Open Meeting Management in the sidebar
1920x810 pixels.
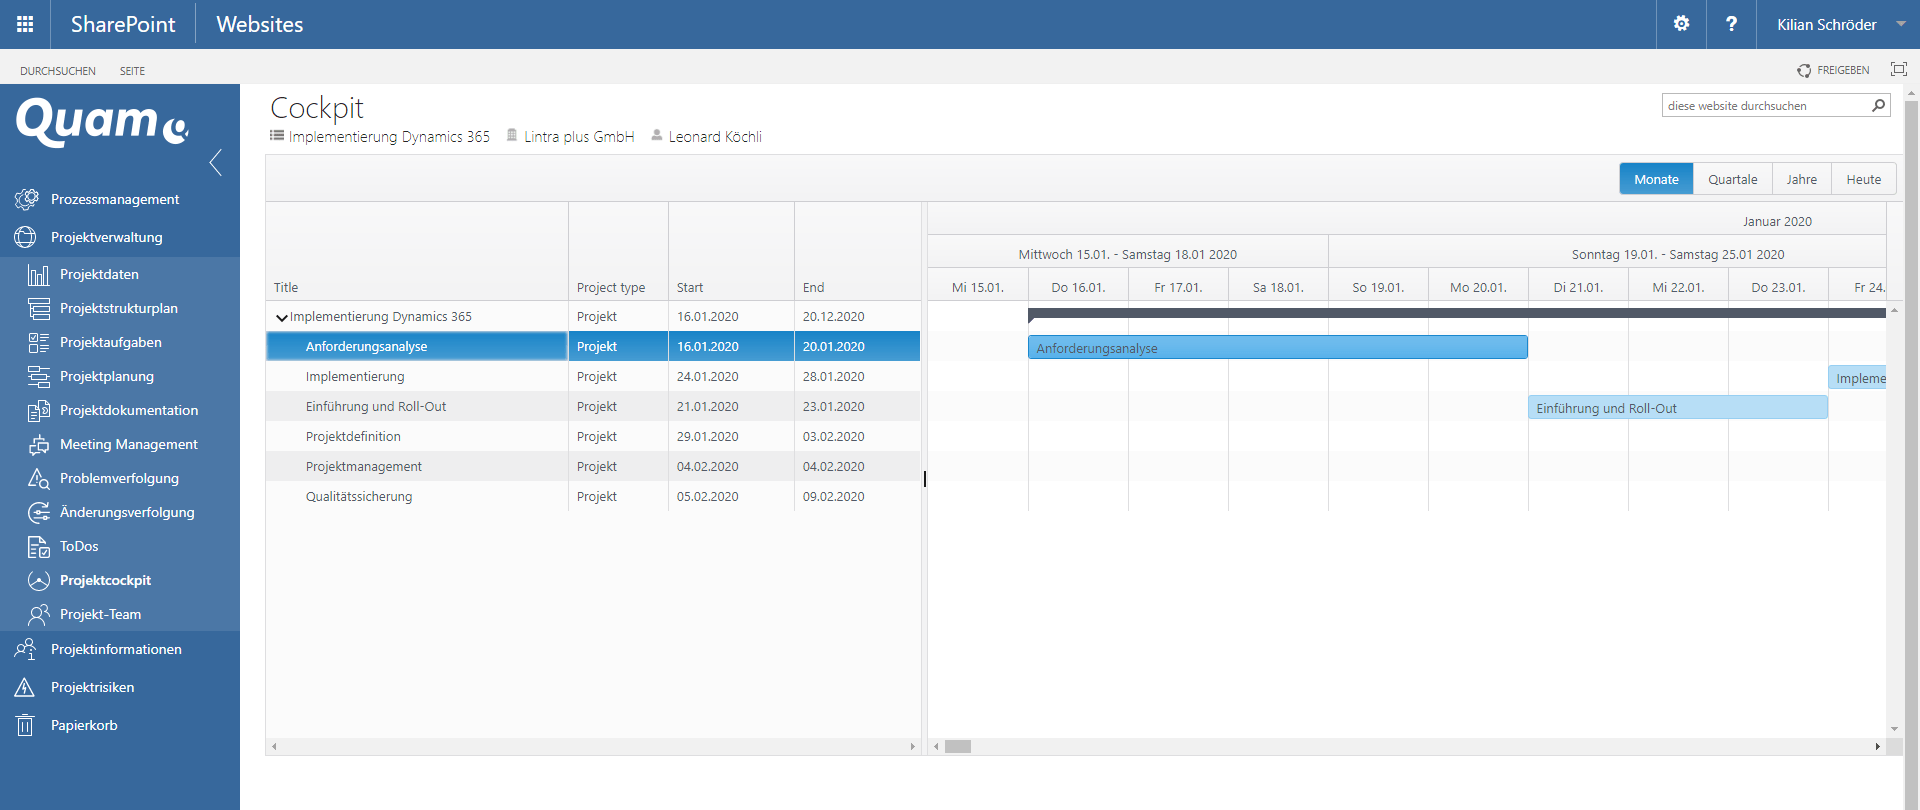pos(128,444)
